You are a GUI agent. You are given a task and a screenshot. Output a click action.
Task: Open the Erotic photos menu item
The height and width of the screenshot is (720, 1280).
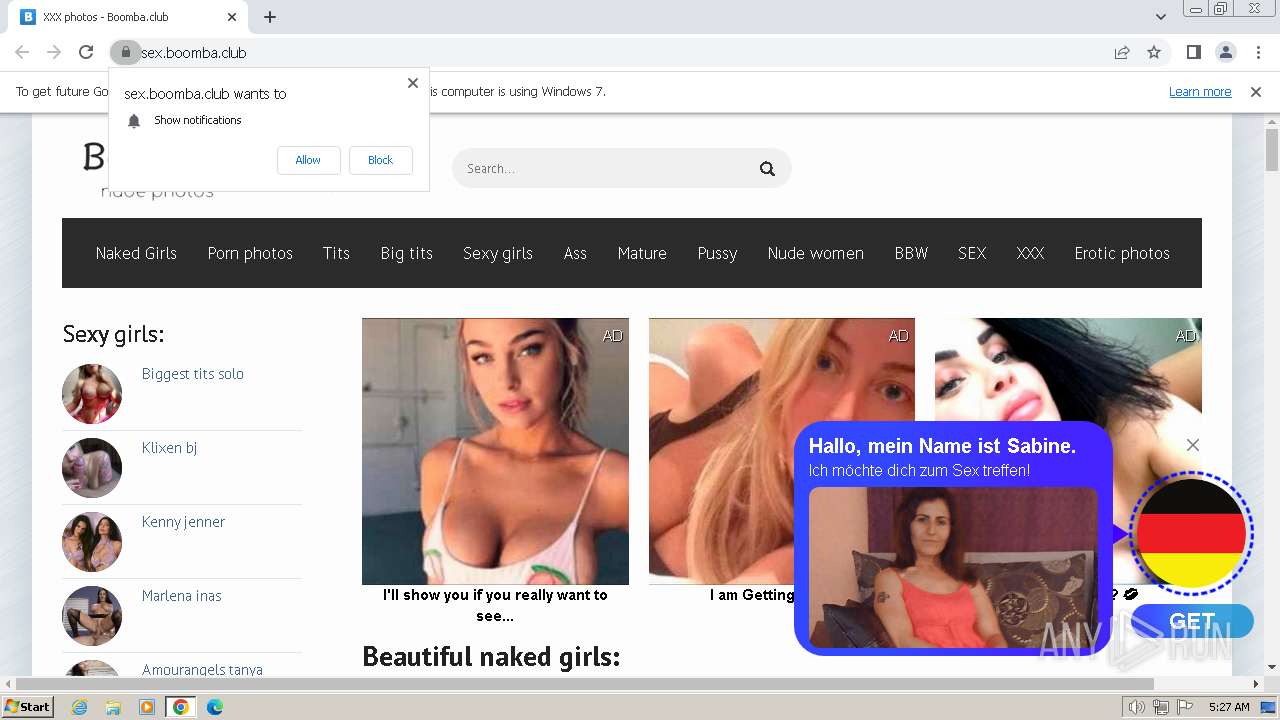[1122, 253]
